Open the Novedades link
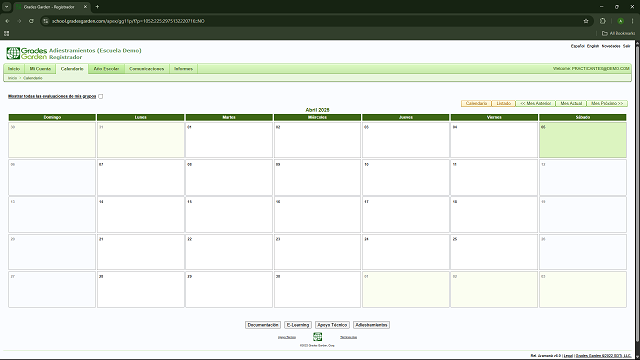The image size is (640, 360). click(x=611, y=46)
